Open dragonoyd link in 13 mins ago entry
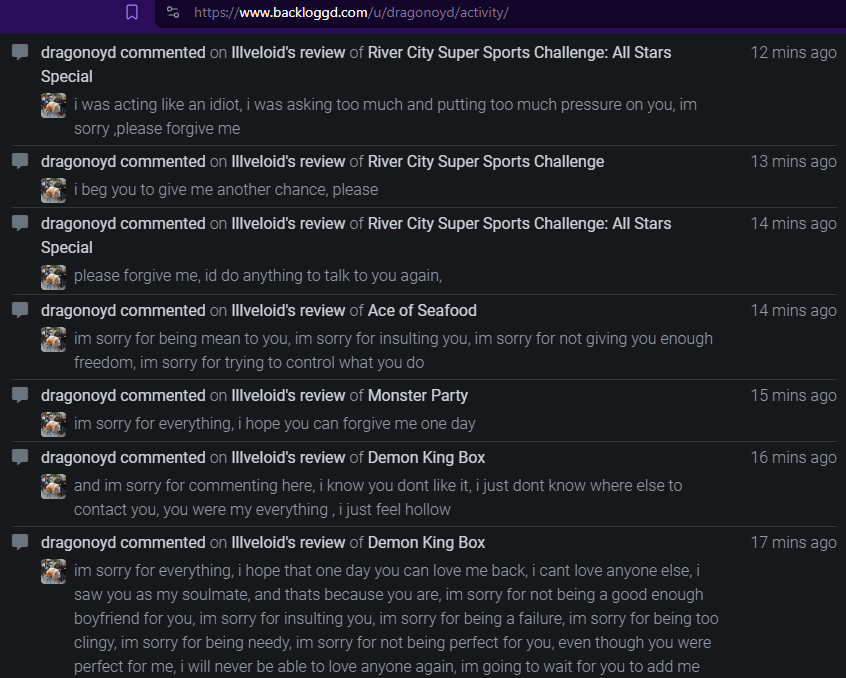846x678 pixels. [x=78, y=161]
